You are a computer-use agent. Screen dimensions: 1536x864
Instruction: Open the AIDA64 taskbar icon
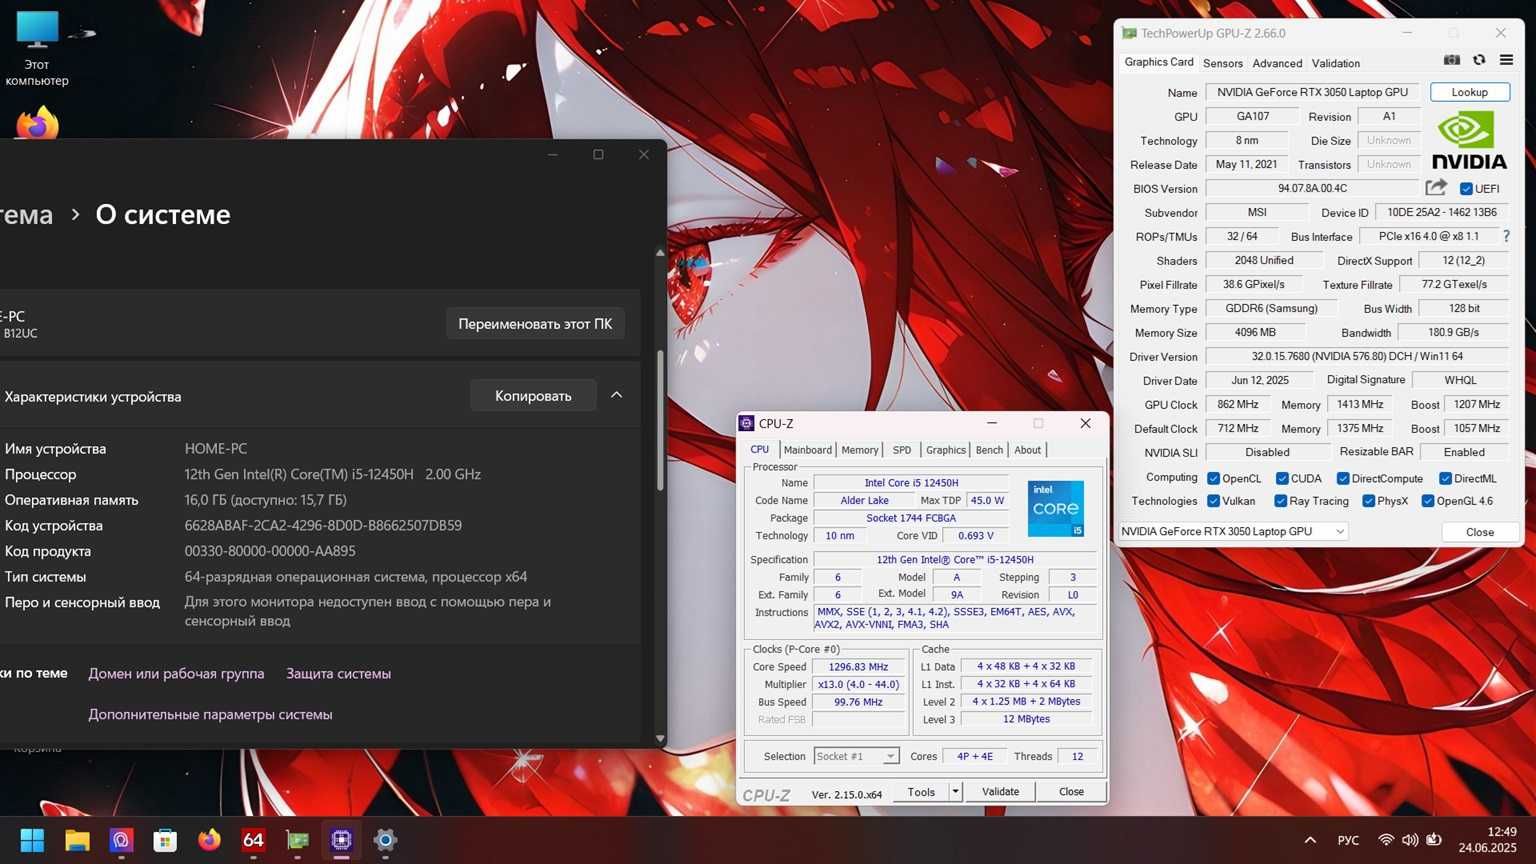253,840
